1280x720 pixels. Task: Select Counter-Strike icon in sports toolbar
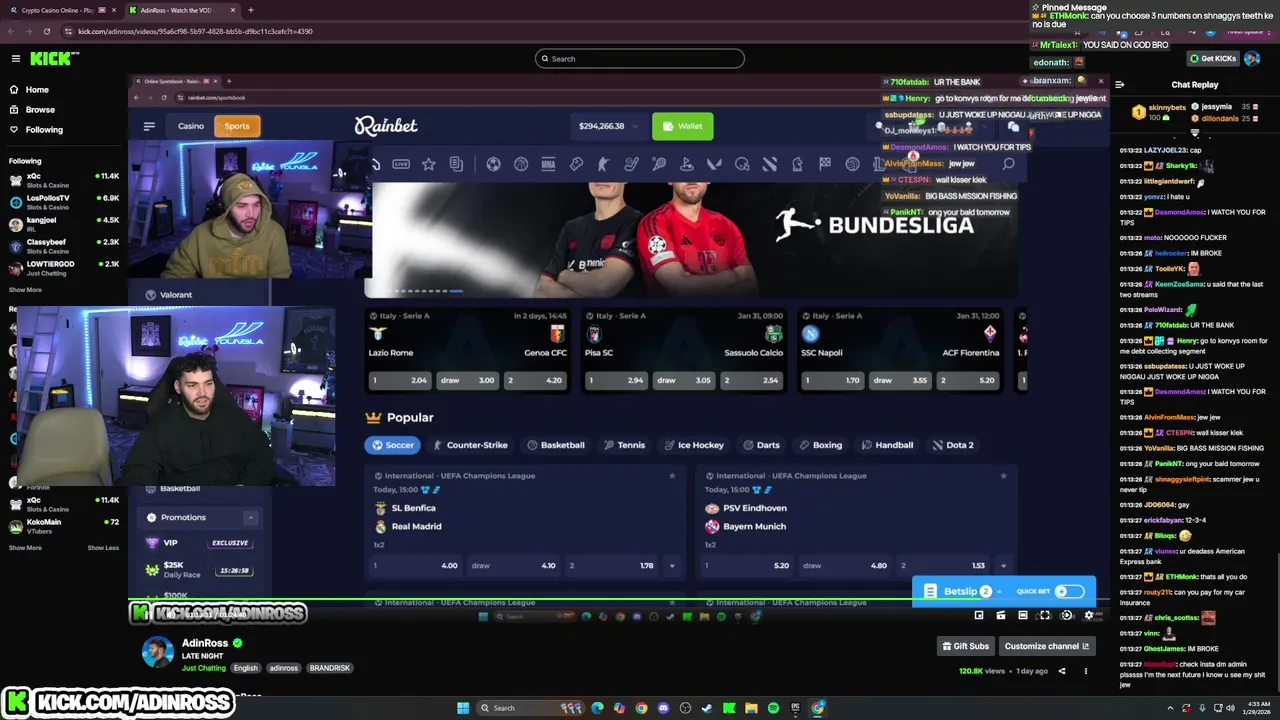click(x=603, y=164)
